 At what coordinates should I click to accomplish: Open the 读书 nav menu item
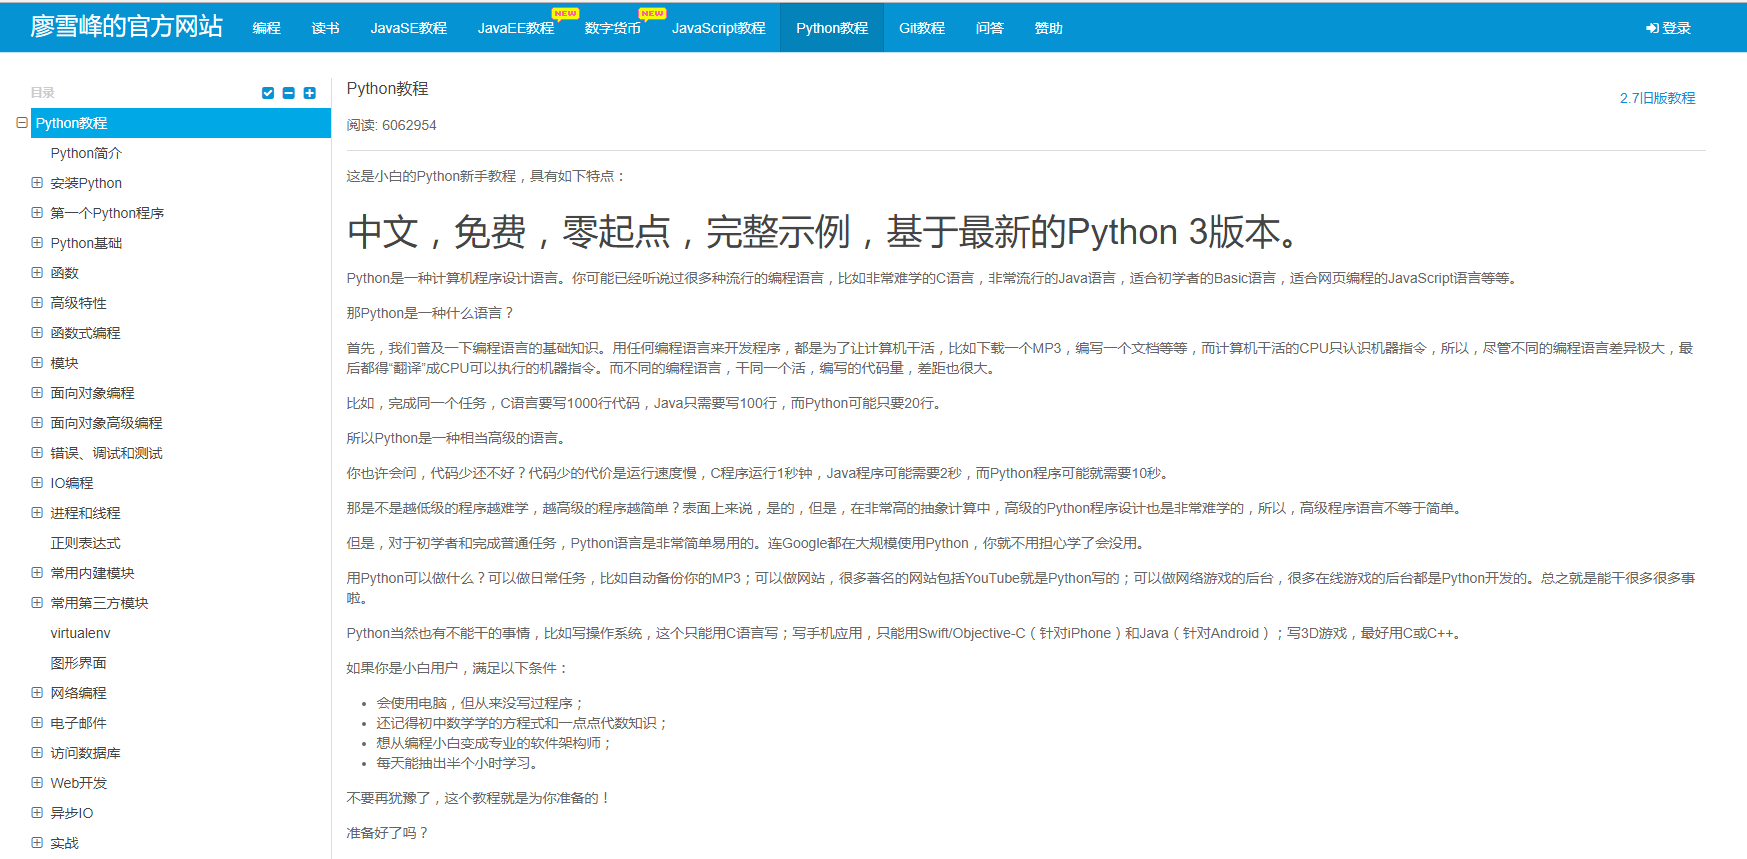pyautogui.click(x=325, y=28)
